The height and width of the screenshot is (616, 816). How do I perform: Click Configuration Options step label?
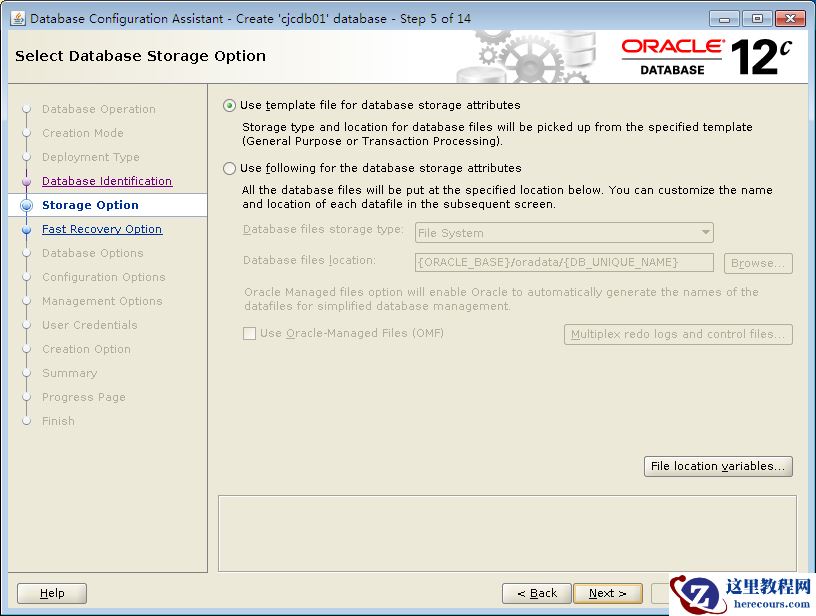coord(104,277)
